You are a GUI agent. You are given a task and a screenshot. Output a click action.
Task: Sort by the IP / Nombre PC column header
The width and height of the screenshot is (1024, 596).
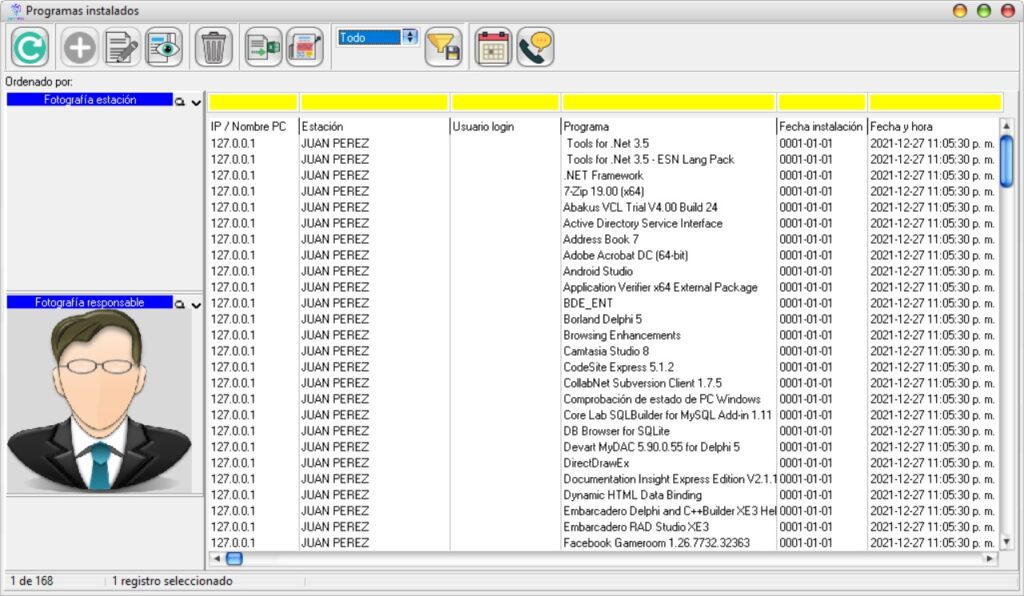pos(253,127)
